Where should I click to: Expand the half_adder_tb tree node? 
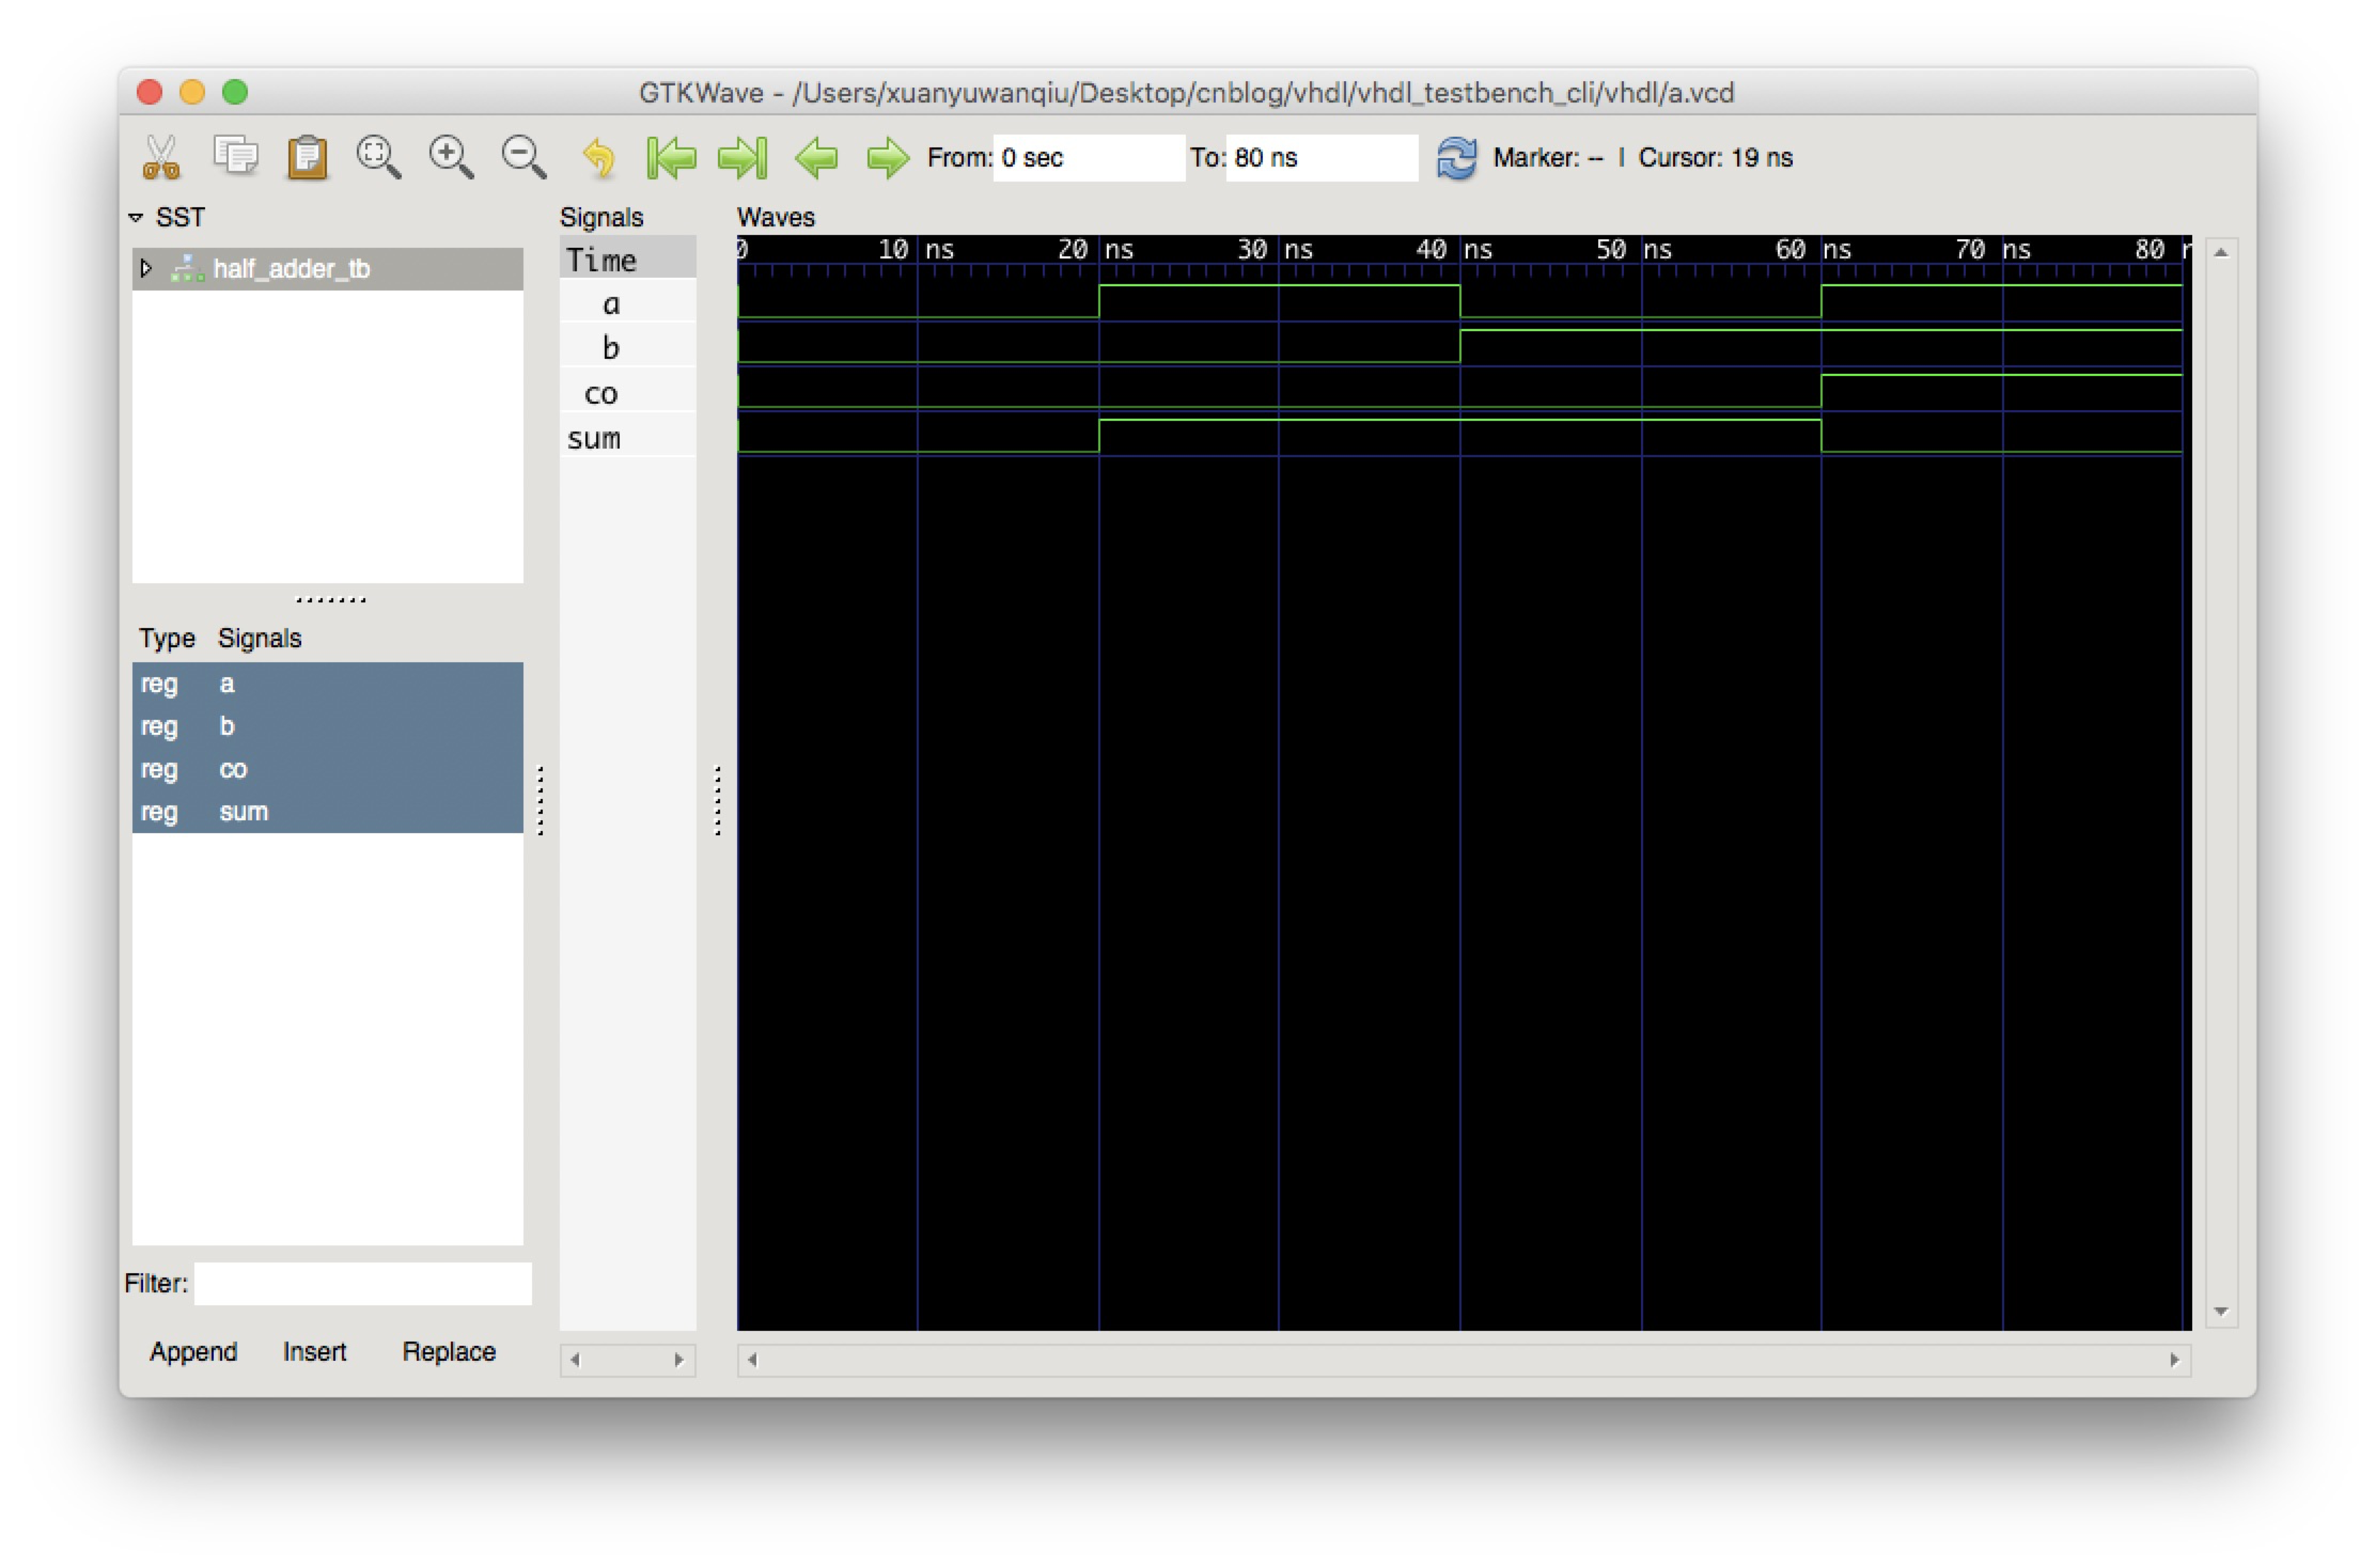point(146,268)
